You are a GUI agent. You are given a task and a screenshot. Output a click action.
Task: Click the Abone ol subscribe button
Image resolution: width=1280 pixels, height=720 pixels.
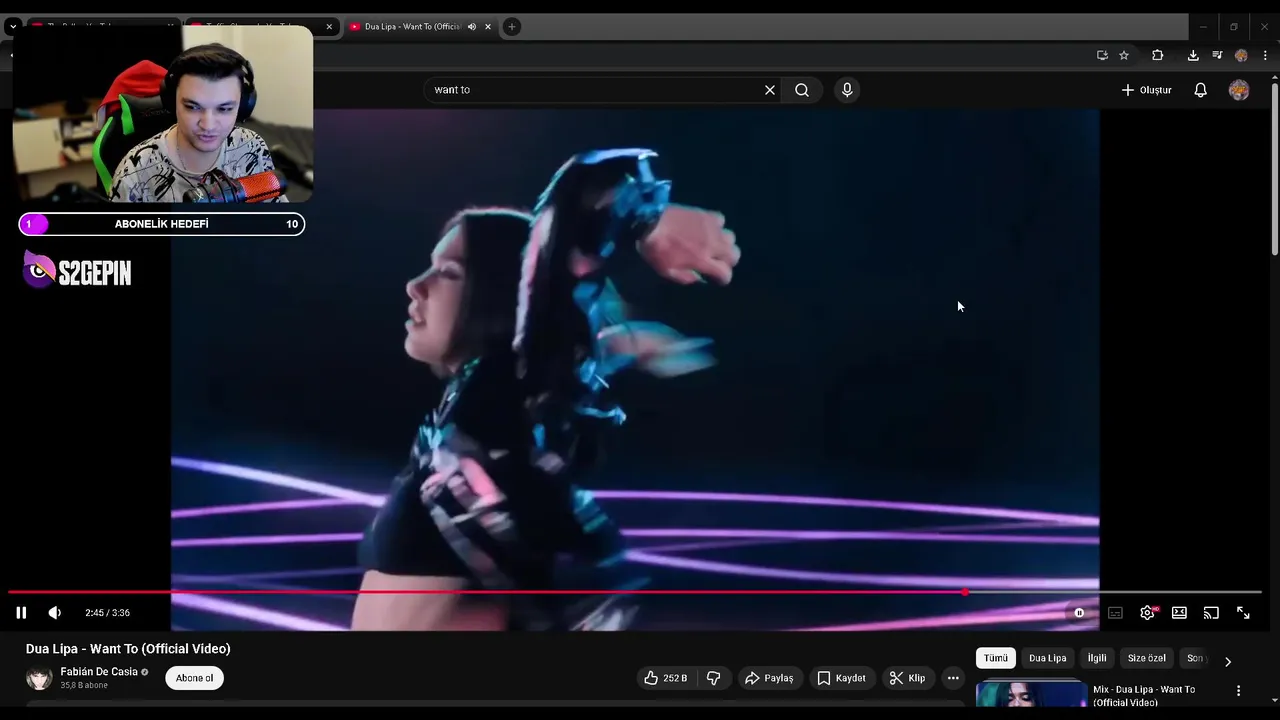click(x=195, y=678)
